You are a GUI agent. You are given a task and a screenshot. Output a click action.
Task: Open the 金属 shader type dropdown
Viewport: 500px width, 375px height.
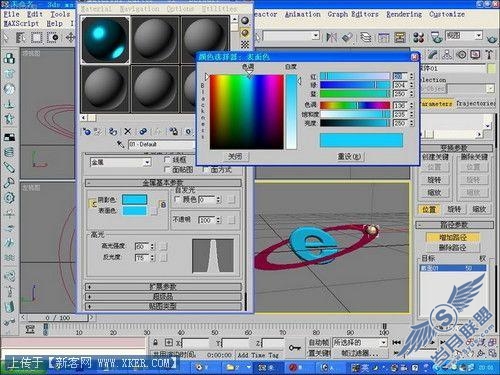[x=120, y=162]
